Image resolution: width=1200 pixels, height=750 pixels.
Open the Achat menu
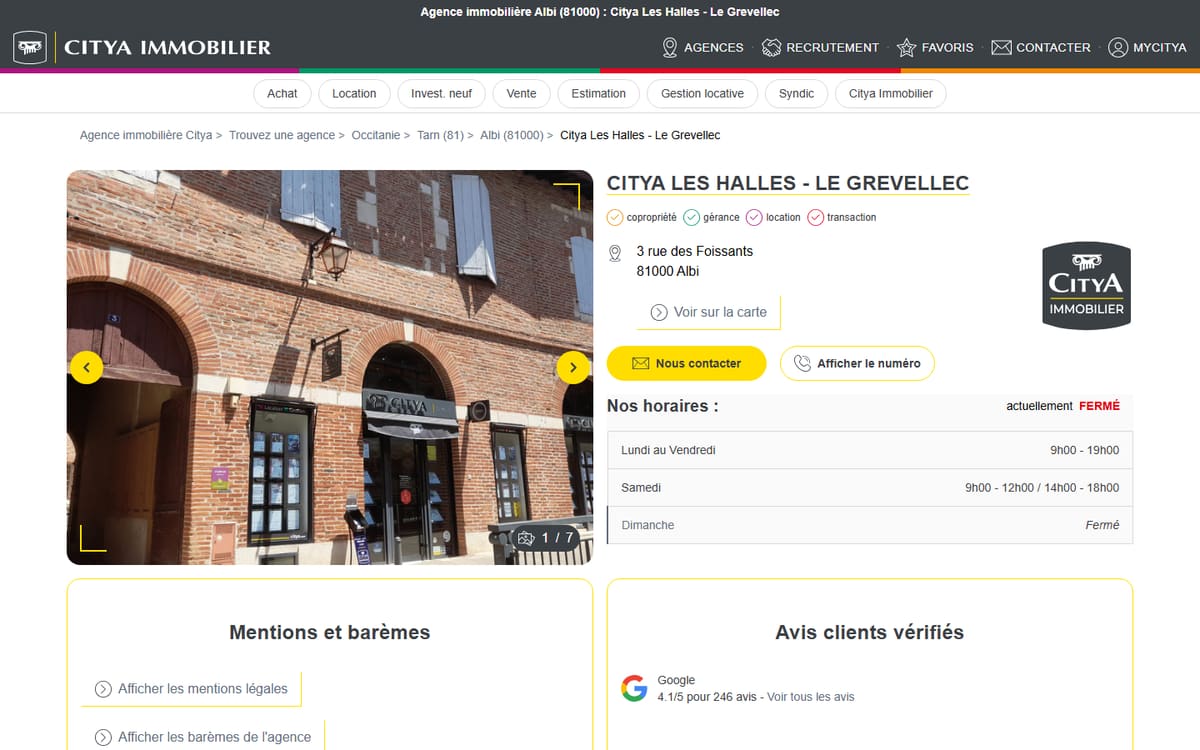[x=282, y=93]
